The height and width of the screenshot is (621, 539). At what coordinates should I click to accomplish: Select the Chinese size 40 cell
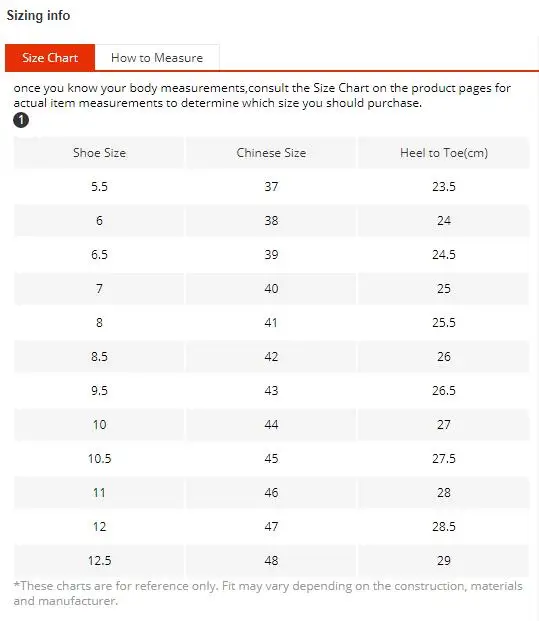pos(271,289)
